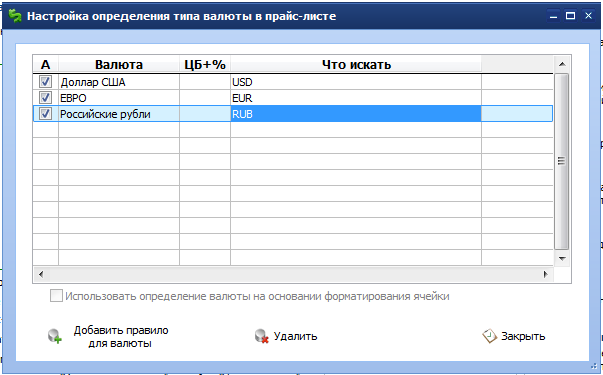Click the Закрыть button label
This screenshot has width=603, height=375.
click(x=523, y=336)
